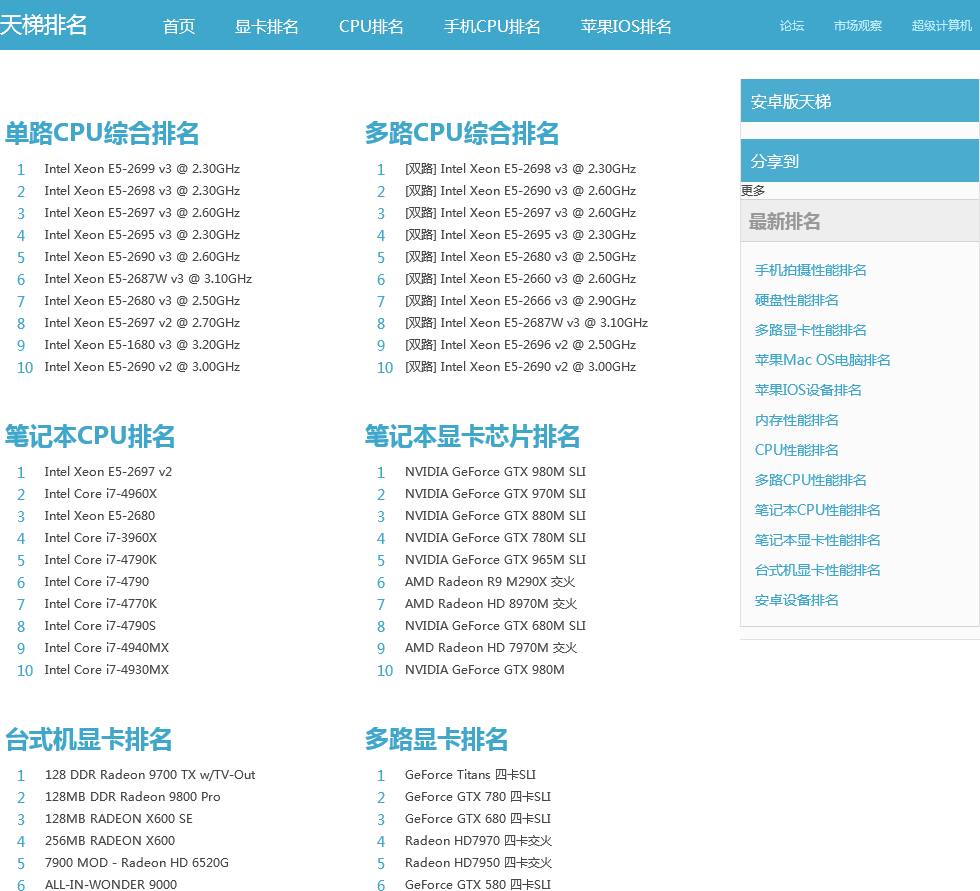Click the 多路CPU综合排名 heading
The height and width of the screenshot is (891, 980).
[x=462, y=133]
